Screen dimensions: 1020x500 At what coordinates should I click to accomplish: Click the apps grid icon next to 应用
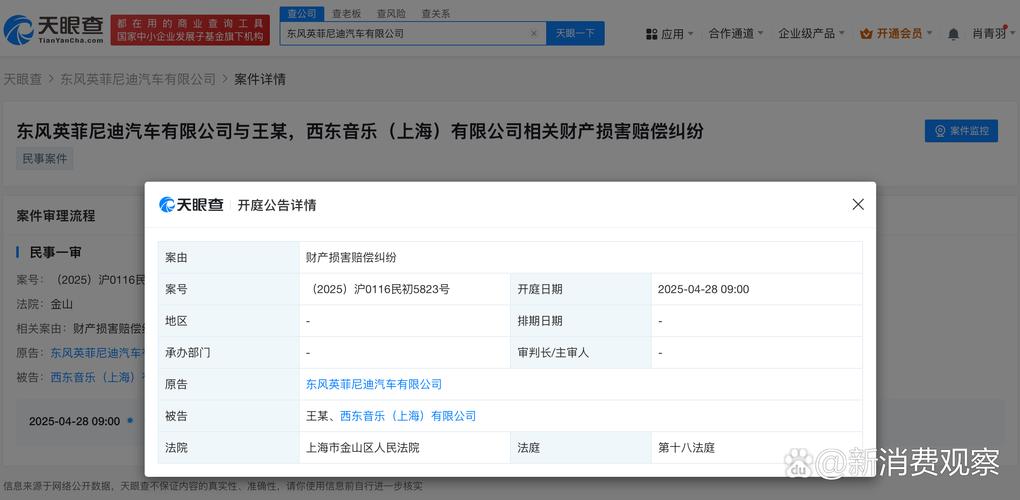(651, 34)
